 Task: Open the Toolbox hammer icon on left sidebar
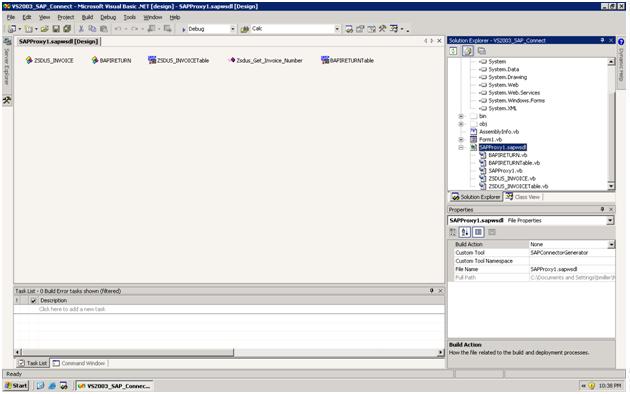tap(7, 100)
